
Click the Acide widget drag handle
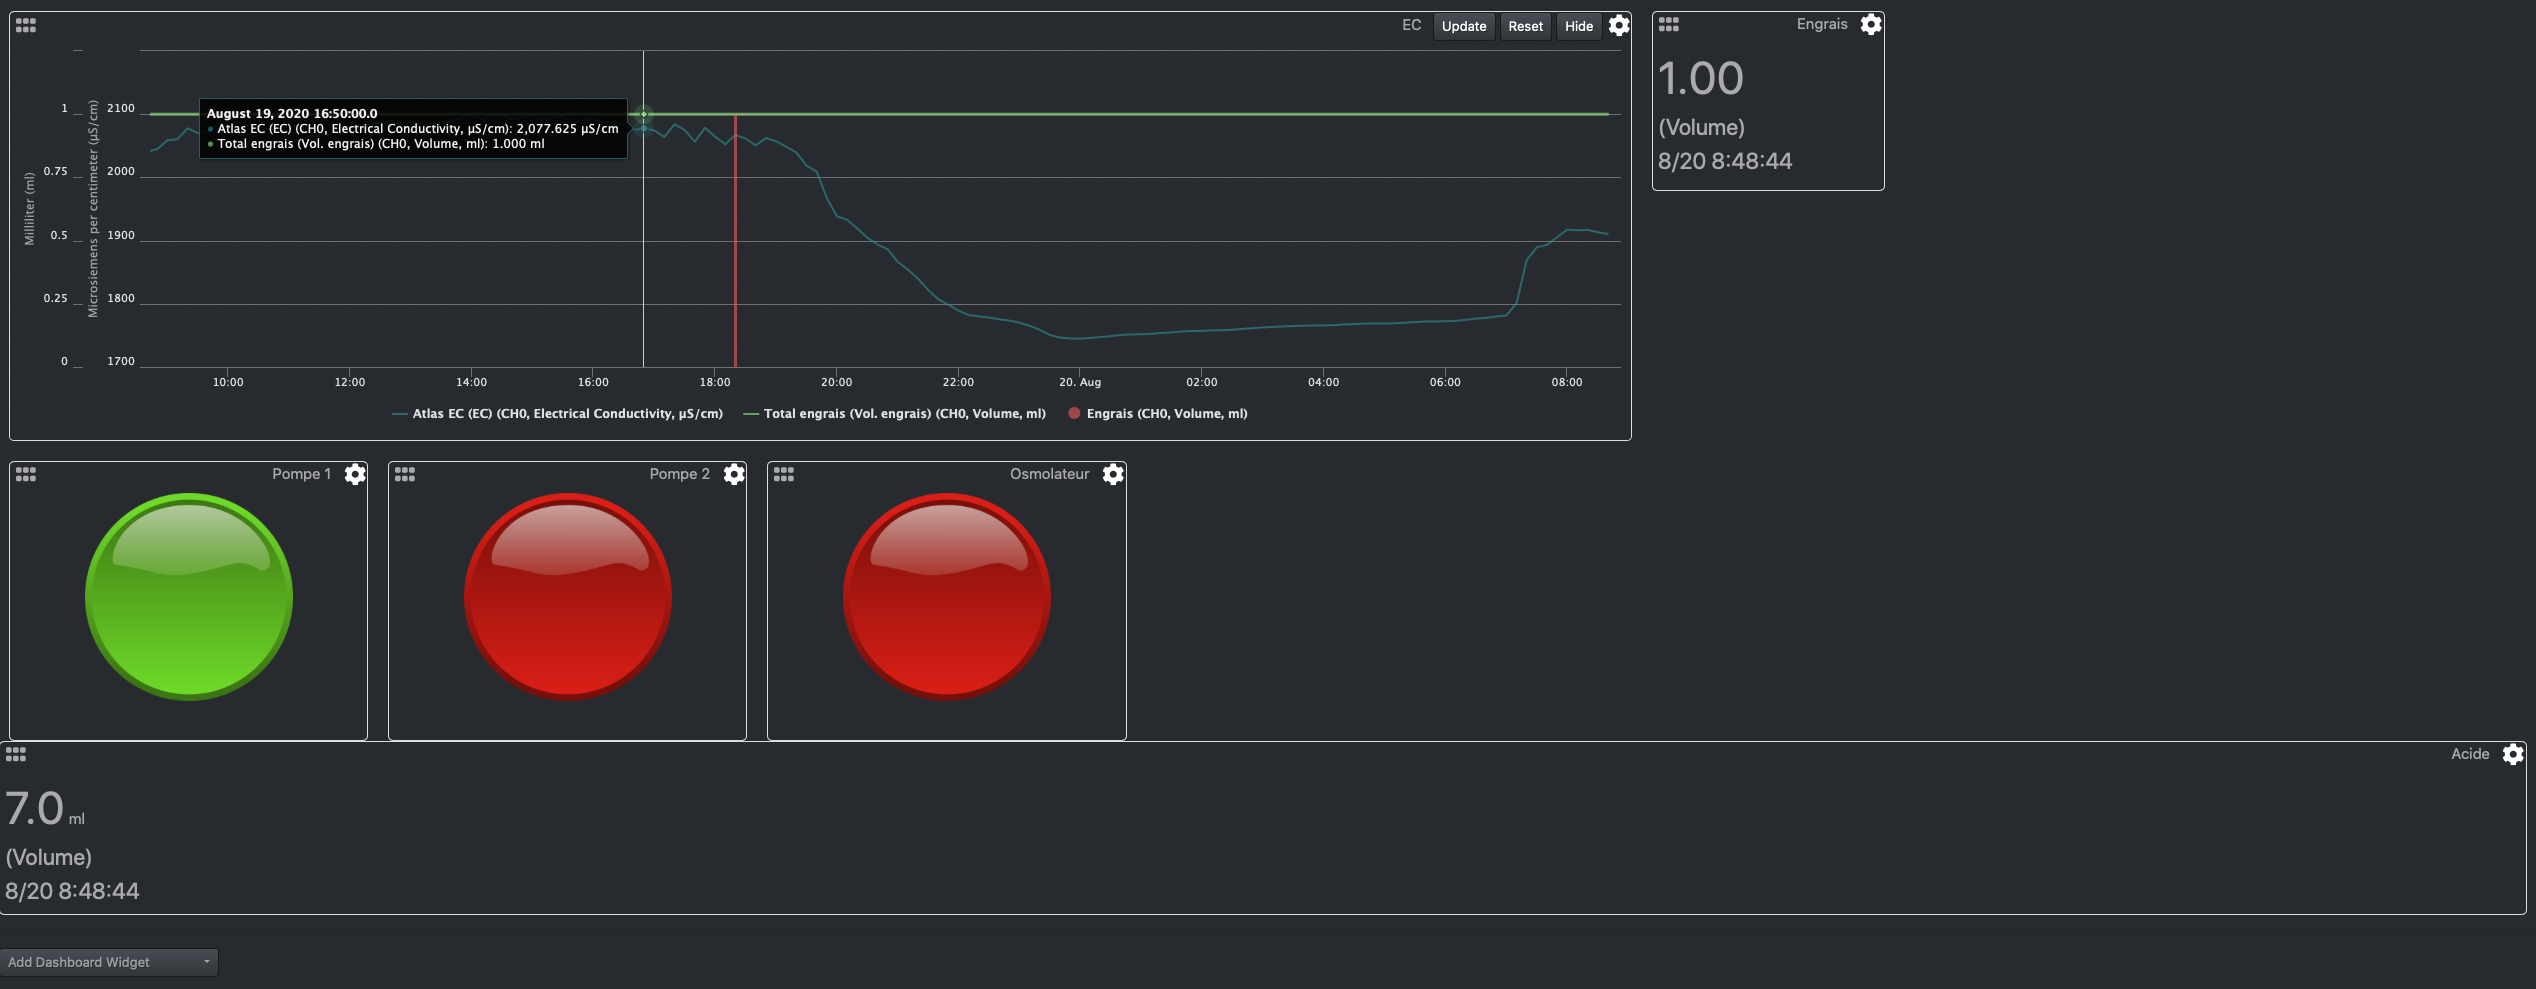click(x=16, y=755)
